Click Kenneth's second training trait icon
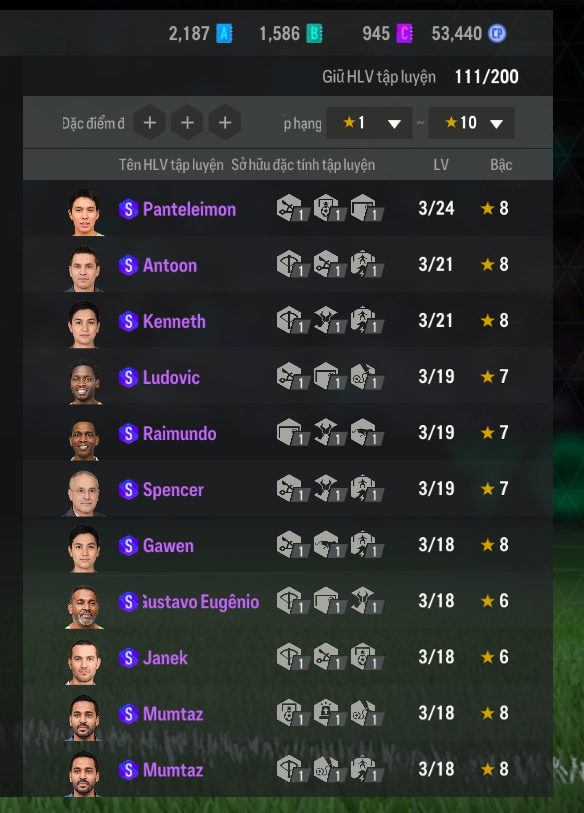 330,320
